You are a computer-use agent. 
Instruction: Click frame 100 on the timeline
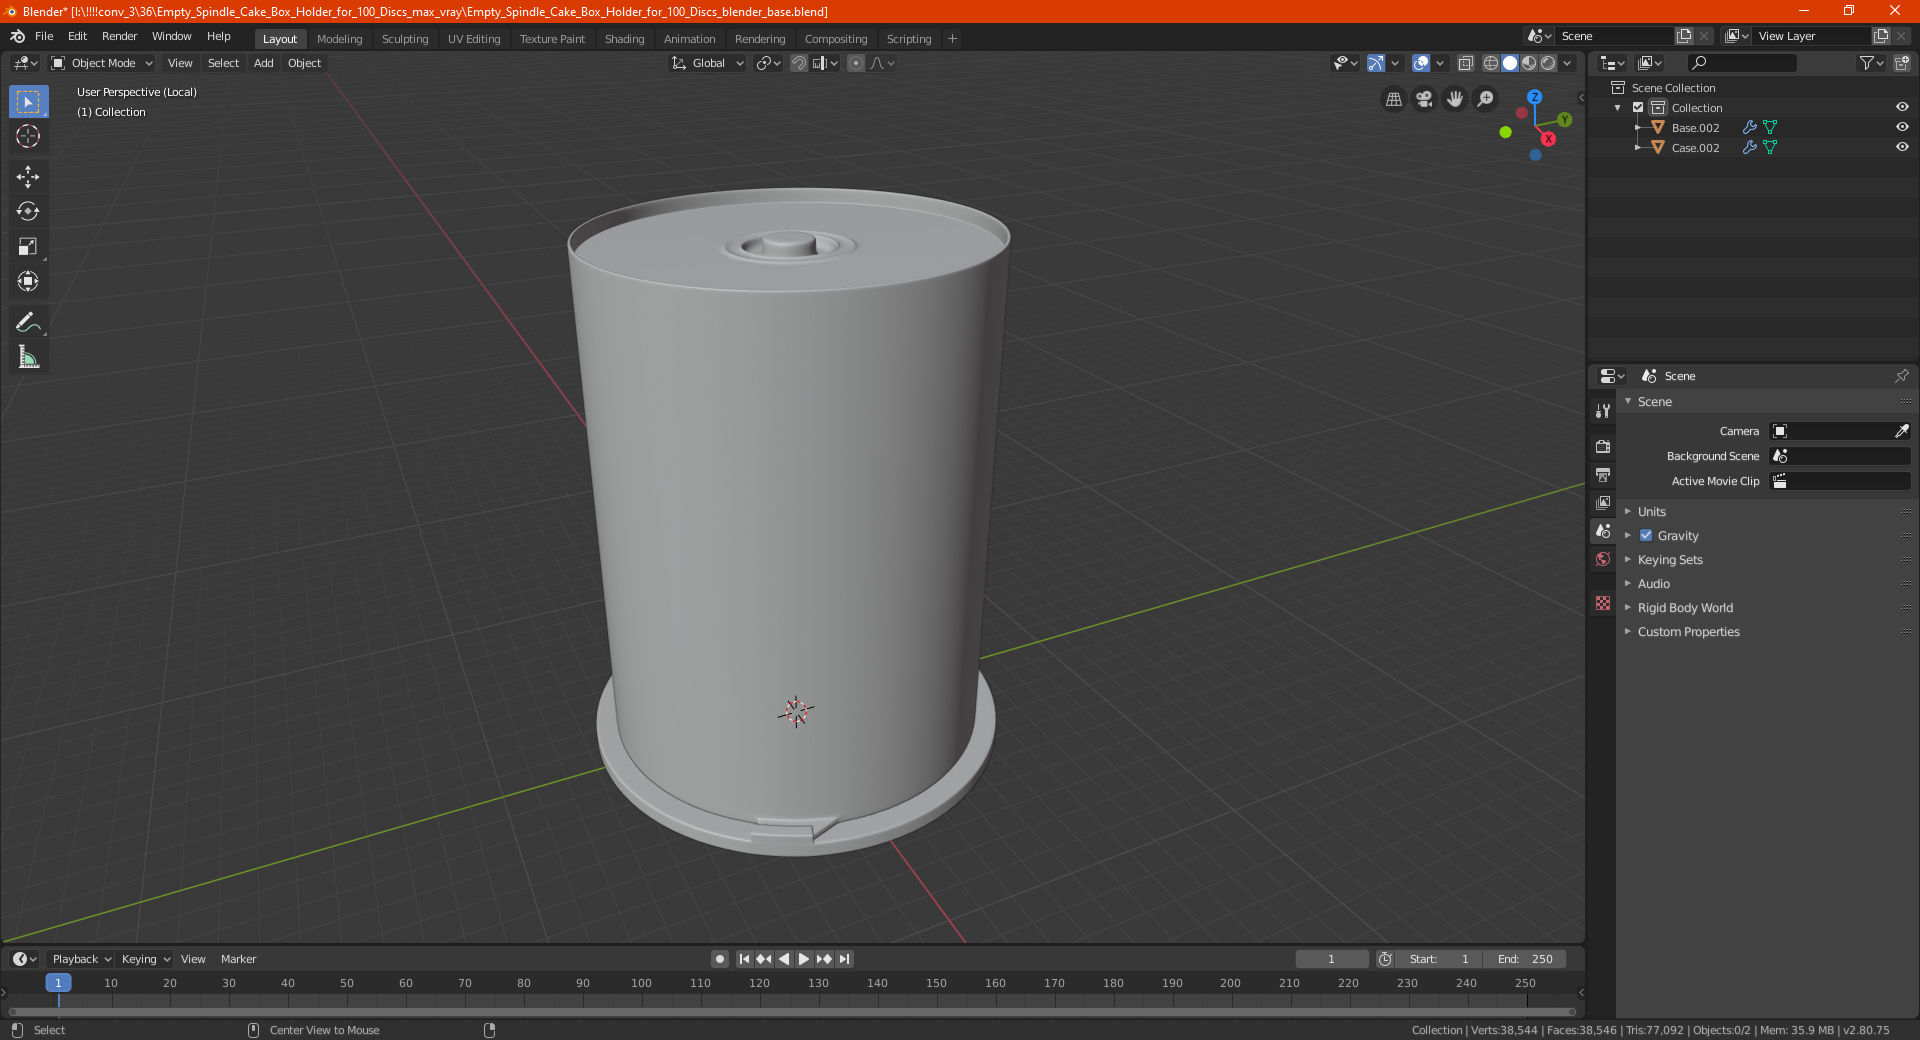641,983
